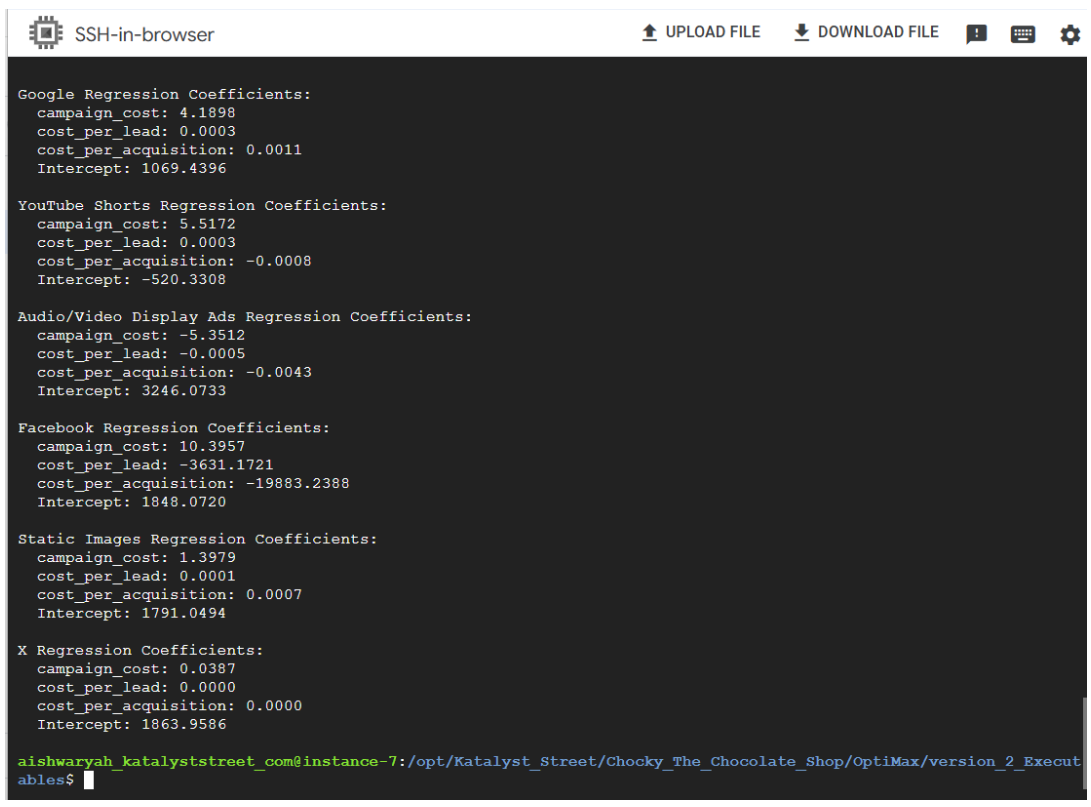Select Audio/Video cost_per_lead value -0.0005
This screenshot has height=807, width=1091.
(x=212, y=354)
